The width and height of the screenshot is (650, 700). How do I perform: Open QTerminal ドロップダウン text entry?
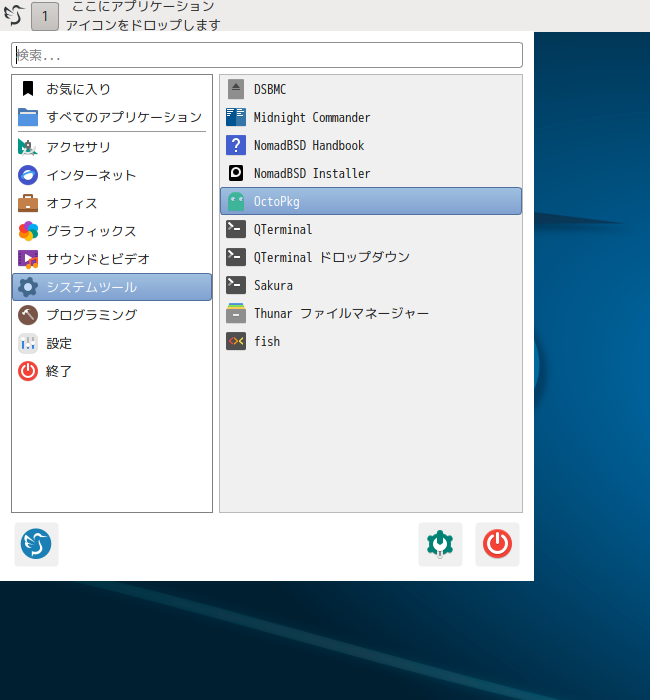pyautogui.click(x=332, y=257)
